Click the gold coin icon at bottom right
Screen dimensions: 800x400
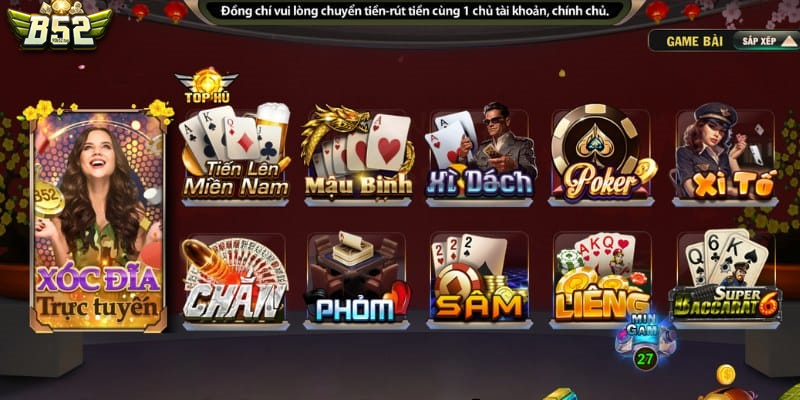point(726,376)
